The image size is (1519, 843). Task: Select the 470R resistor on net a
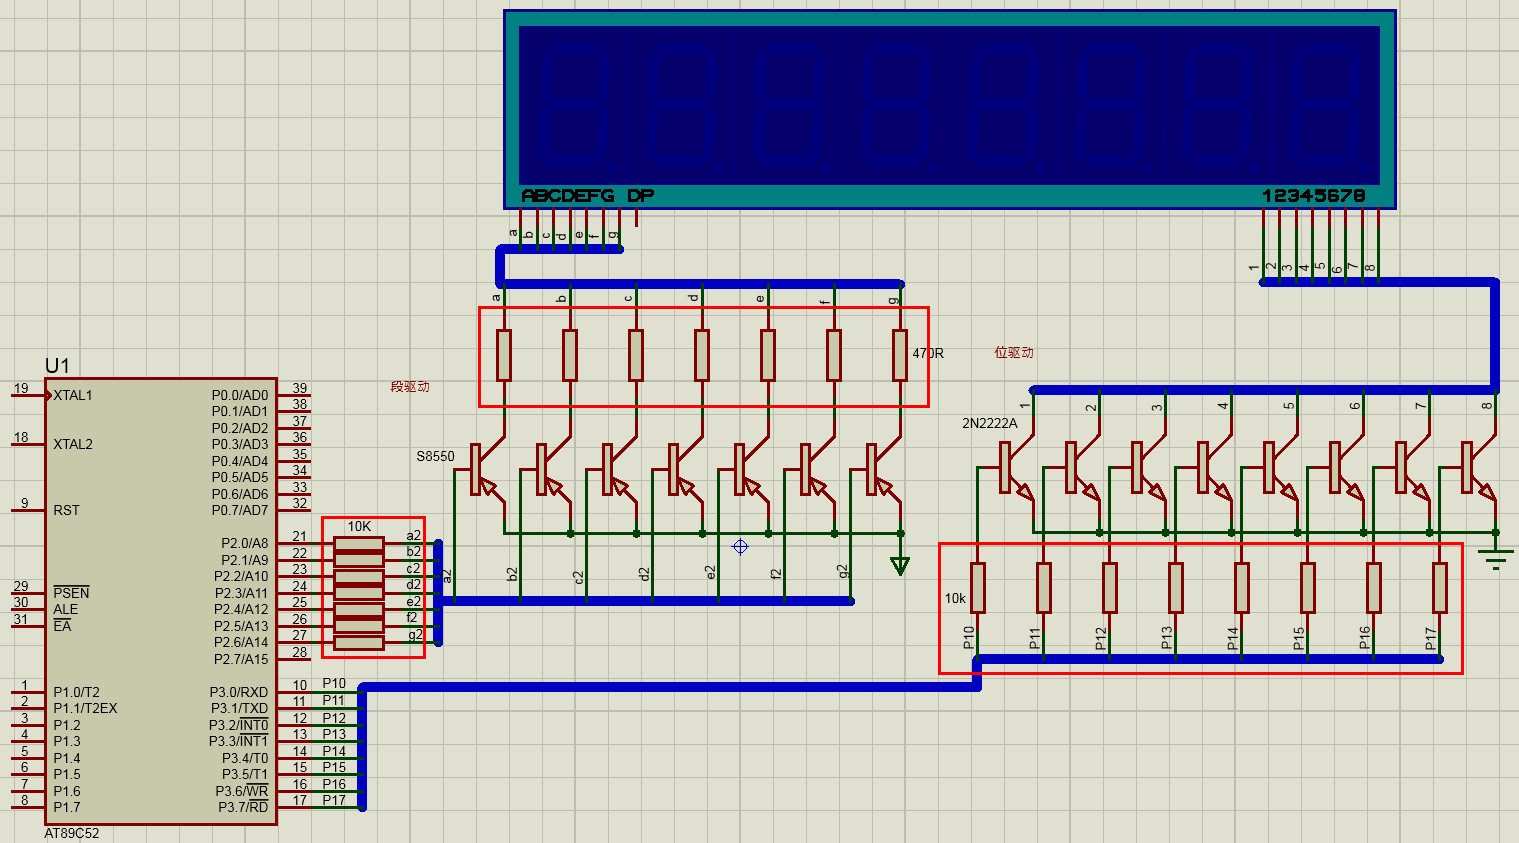pyautogui.click(x=504, y=355)
